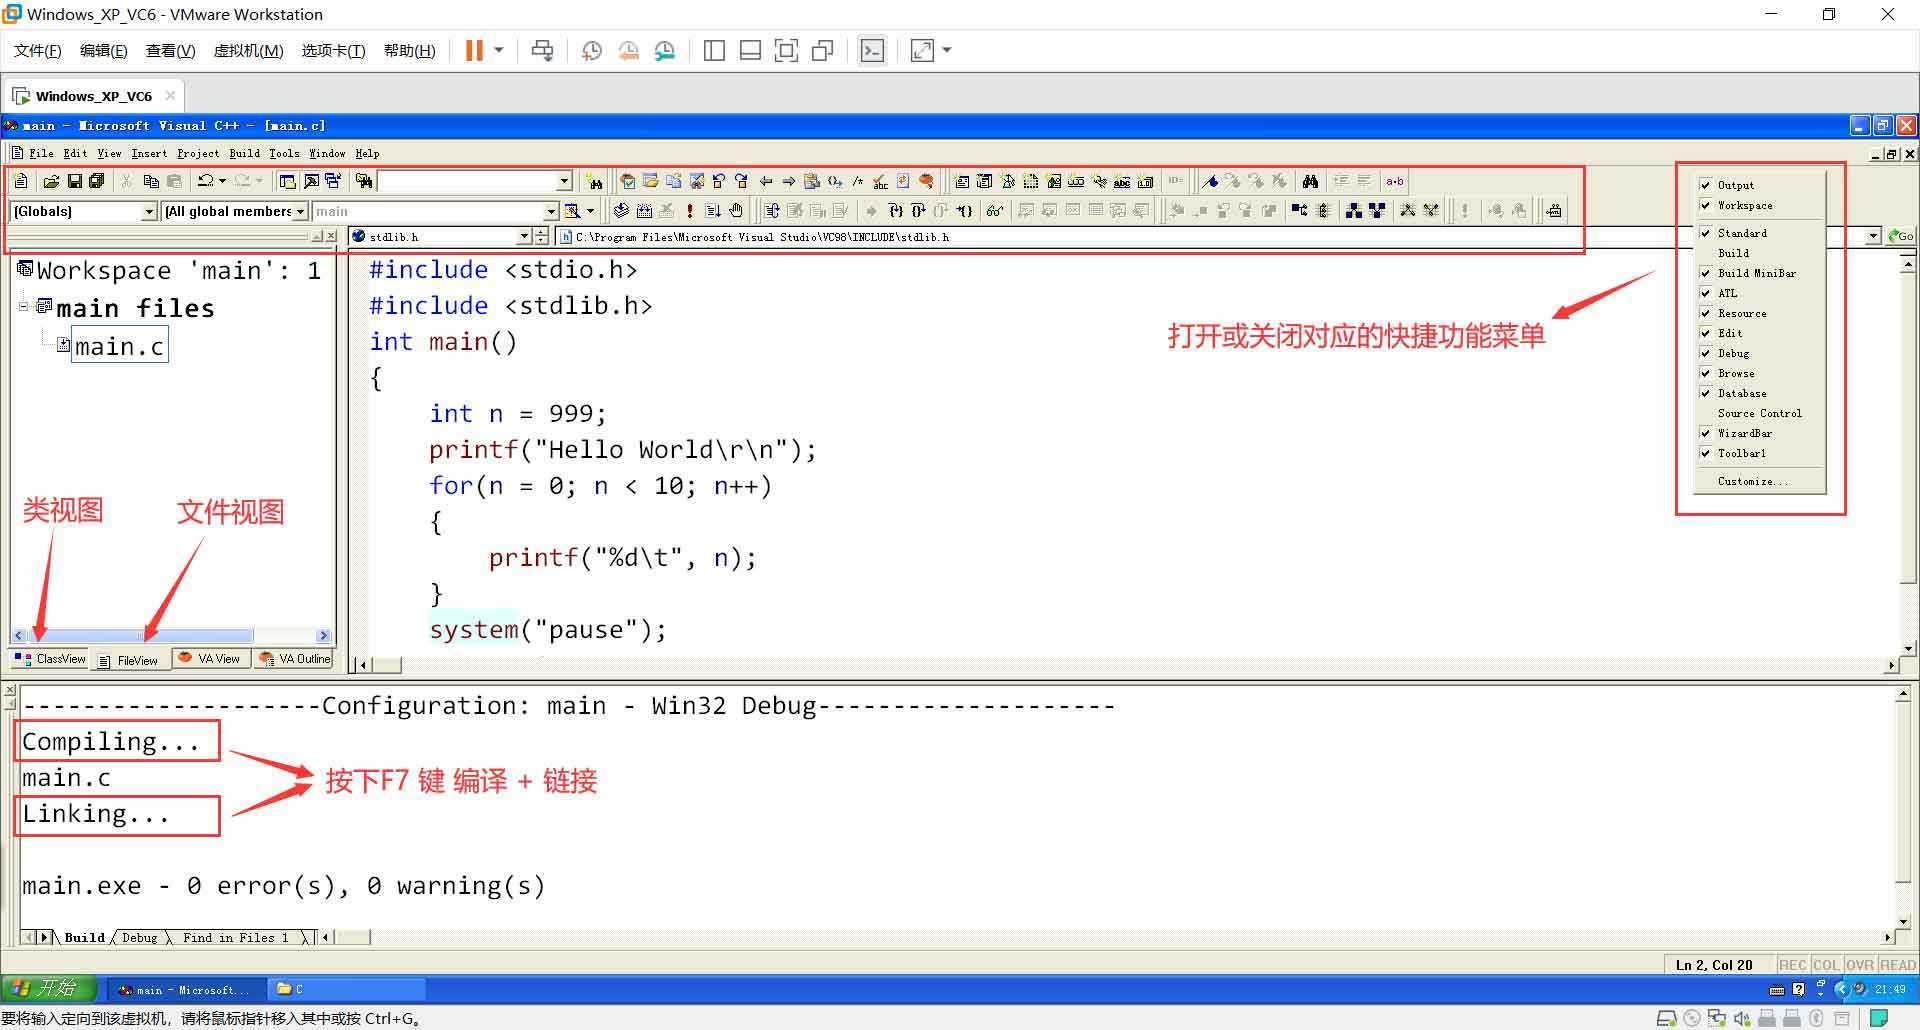This screenshot has height=1030, width=1920.
Task: Open the Build menu
Action: coord(244,153)
